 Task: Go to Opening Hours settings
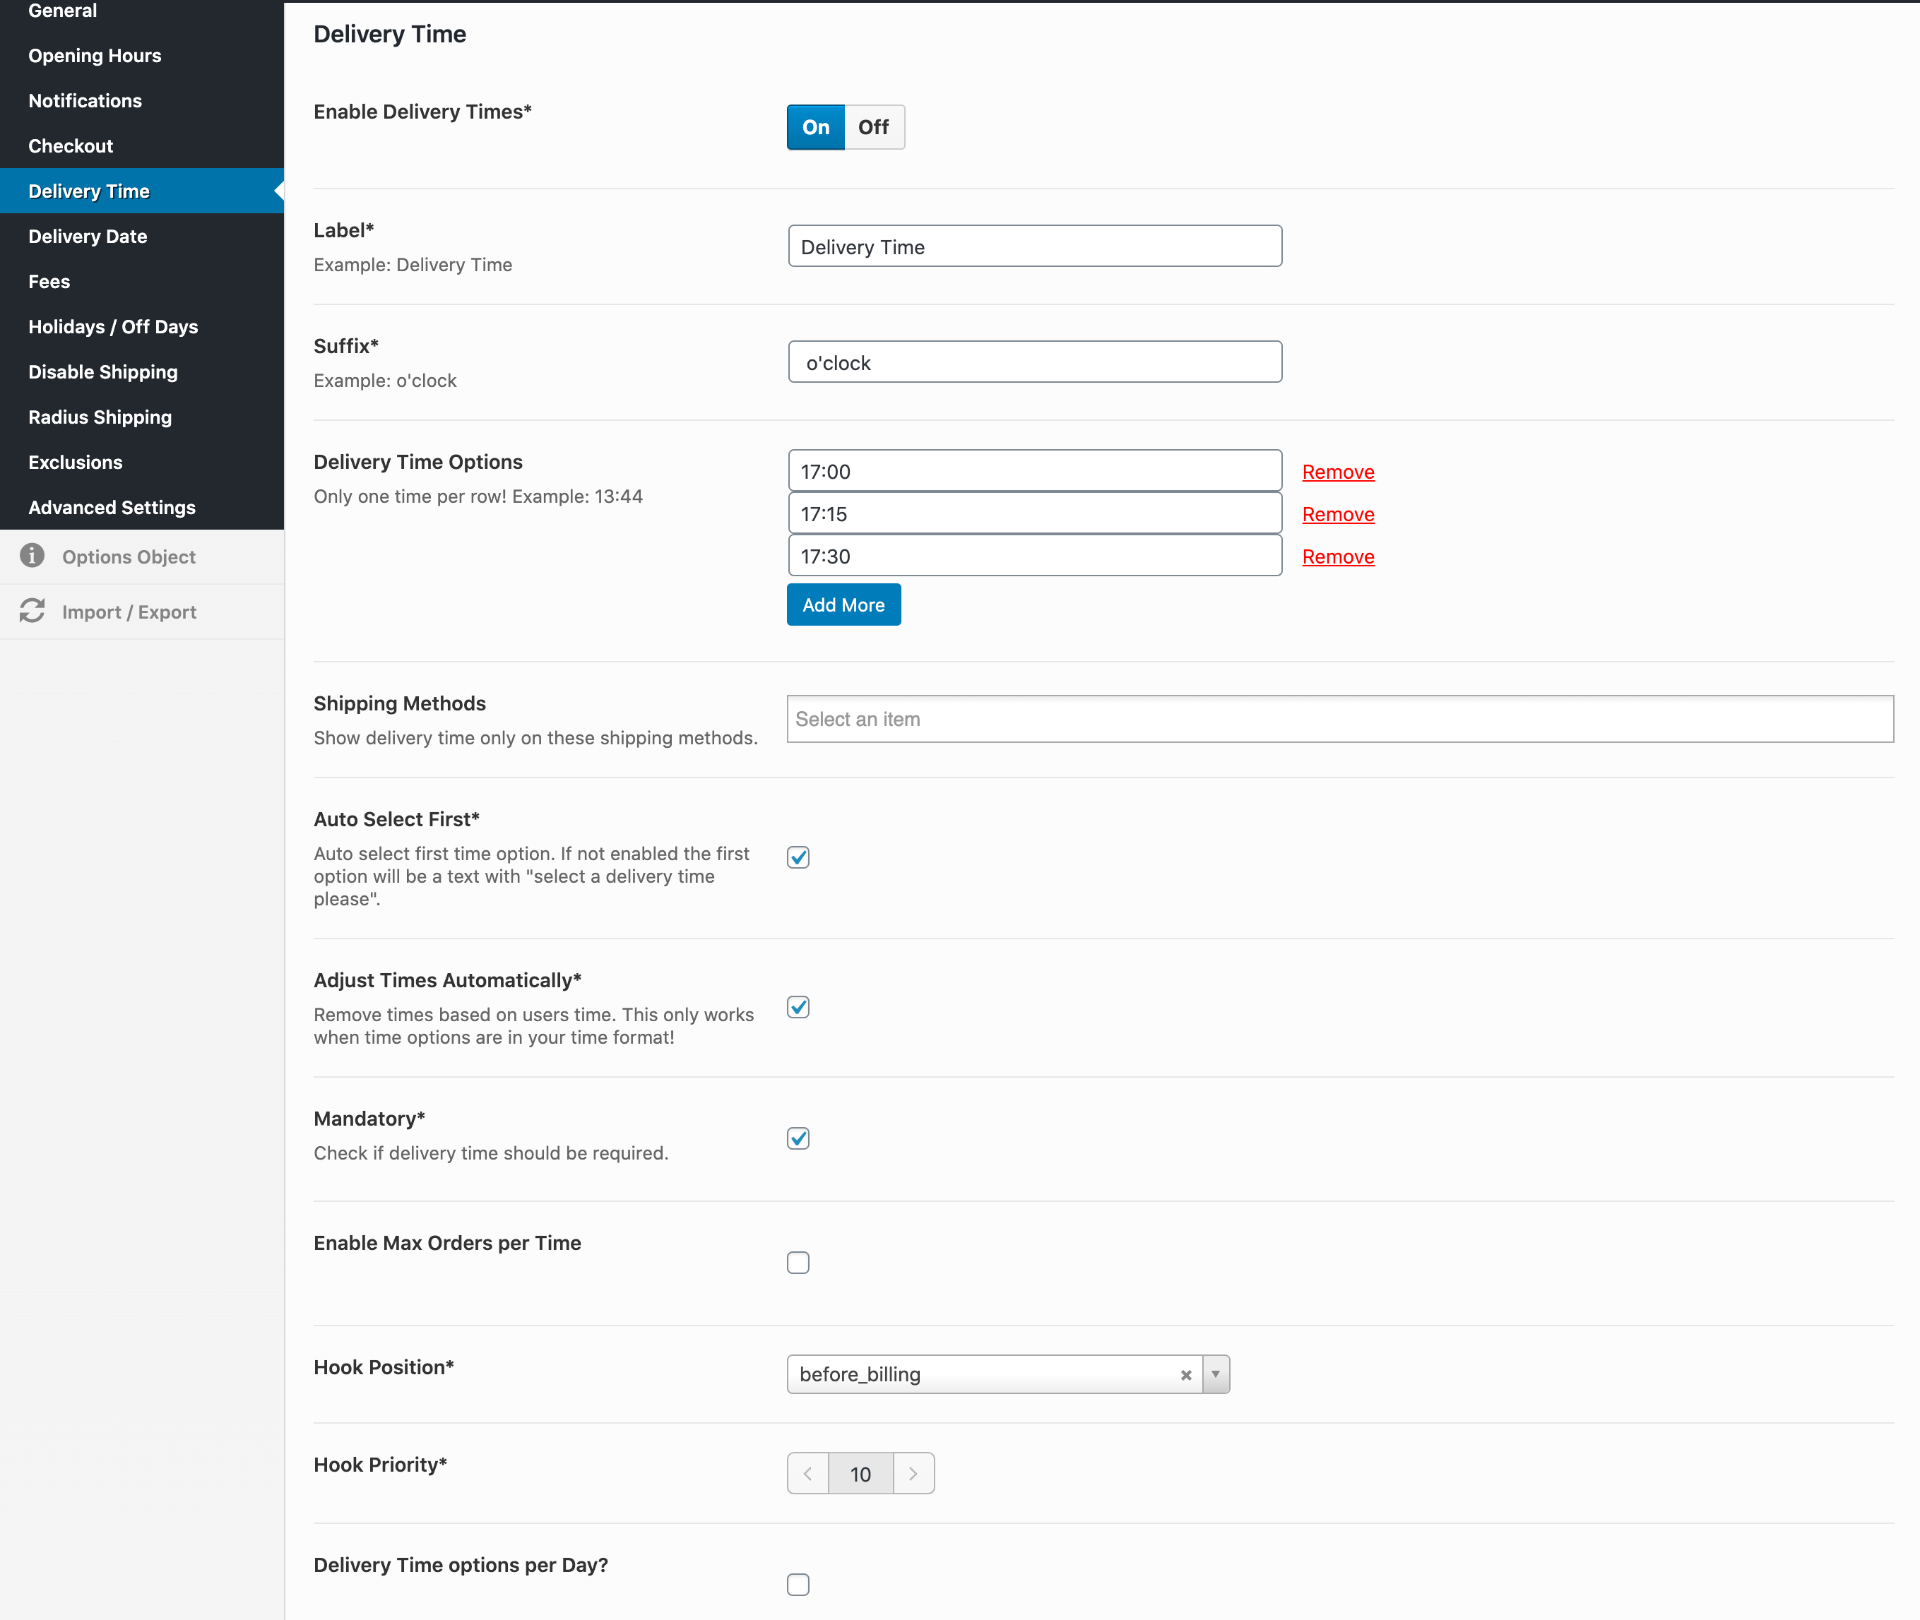(x=142, y=56)
